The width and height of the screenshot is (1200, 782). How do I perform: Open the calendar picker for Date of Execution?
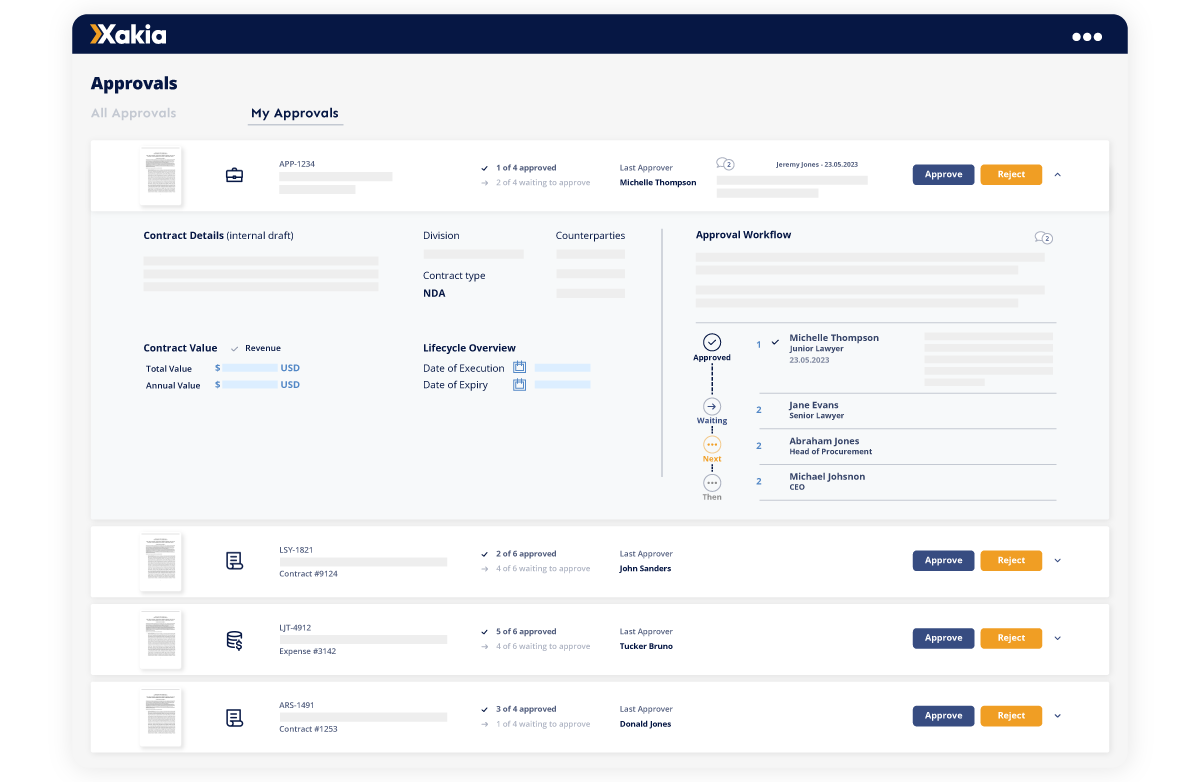[x=519, y=367]
